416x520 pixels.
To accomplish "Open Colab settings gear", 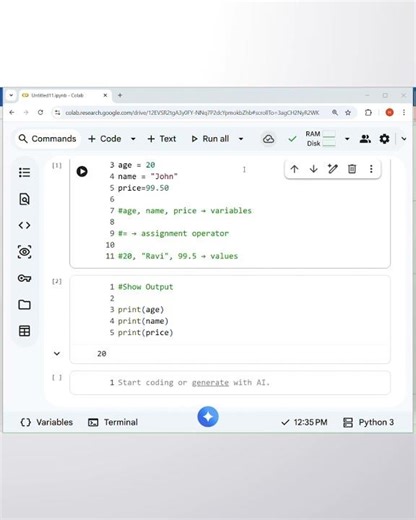I will coord(384,139).
